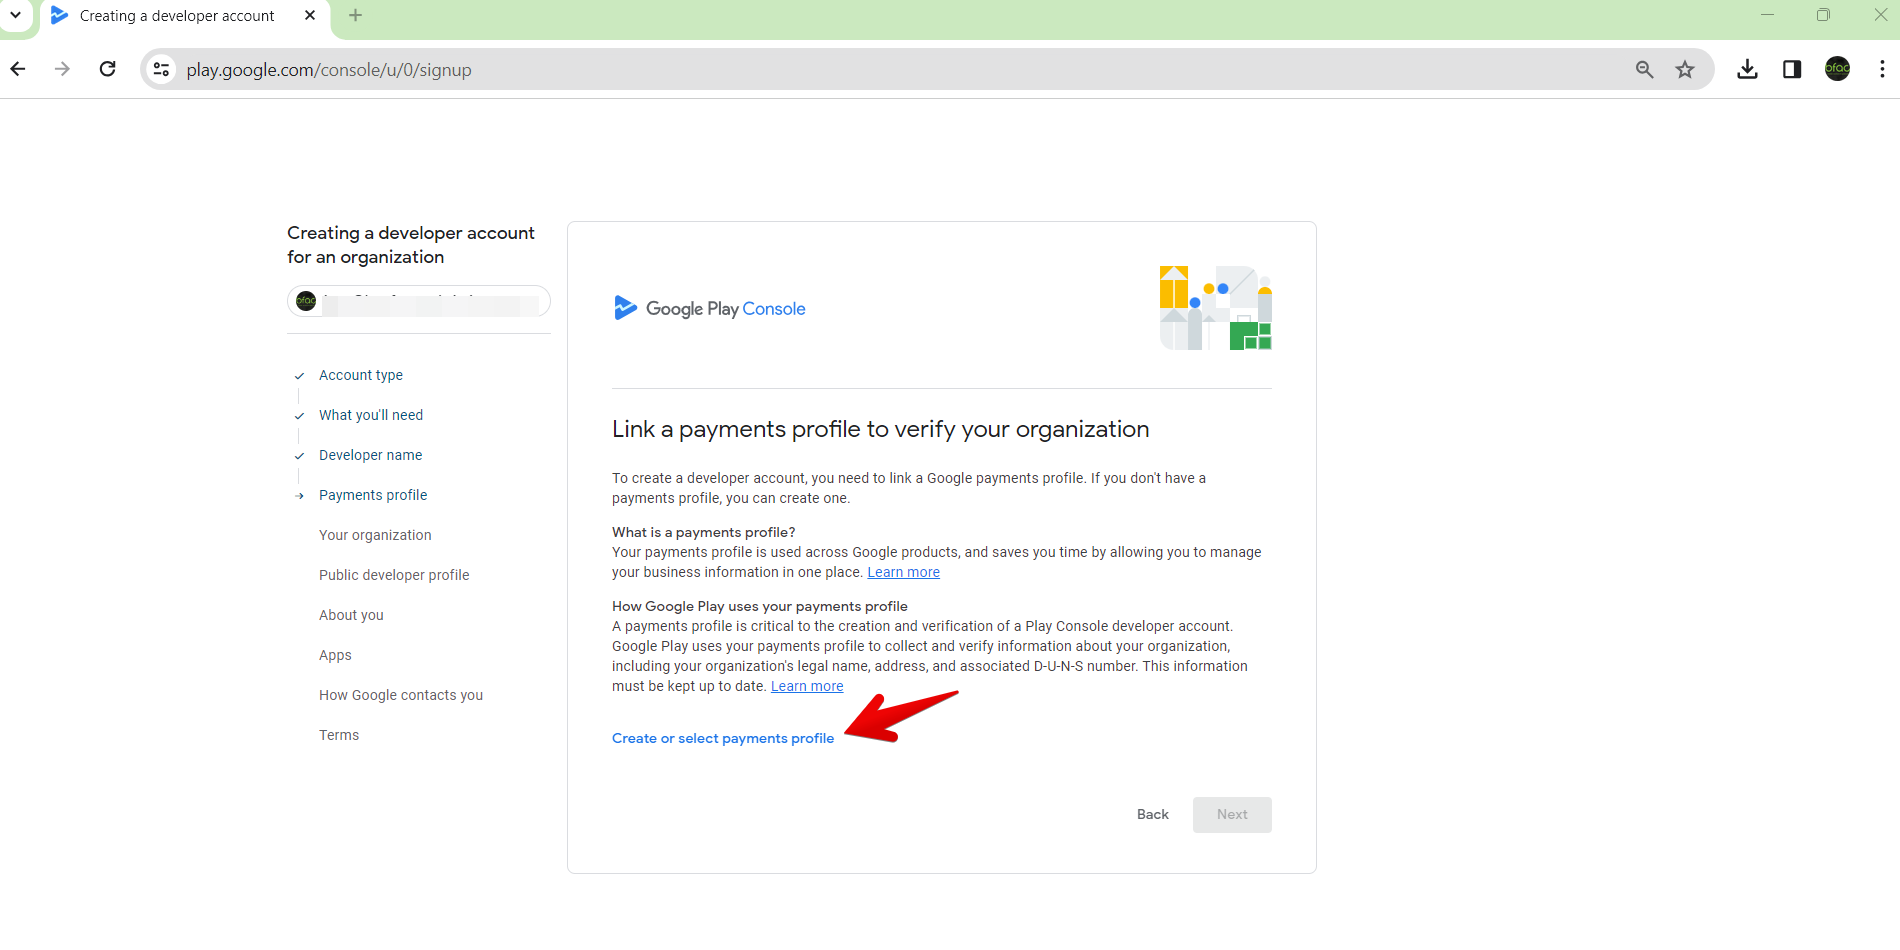Close the Creating a developer account tab

click(x=310, y=15)
